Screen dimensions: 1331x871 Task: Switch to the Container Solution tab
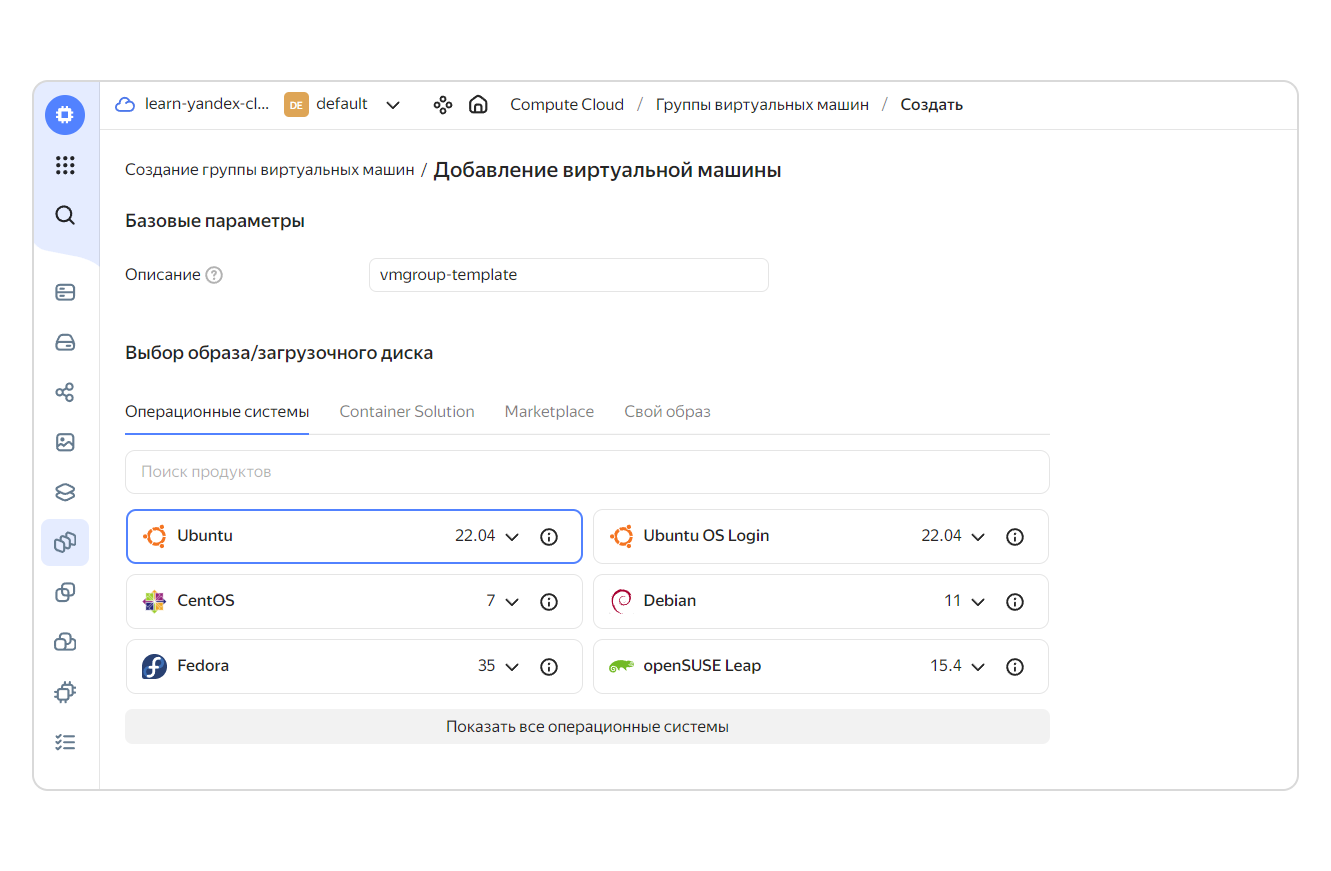407,411
